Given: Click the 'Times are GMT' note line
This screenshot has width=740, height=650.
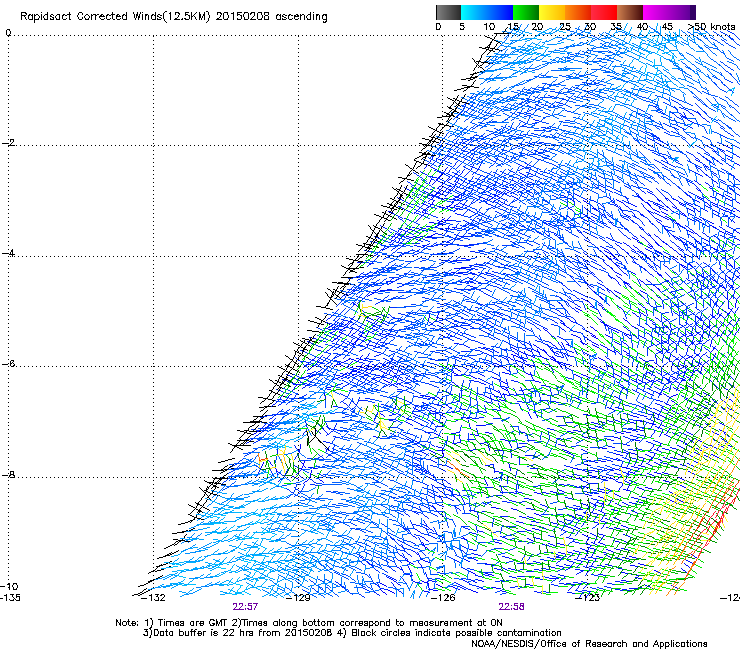Looking at the screenshot, I should [309, 623].
